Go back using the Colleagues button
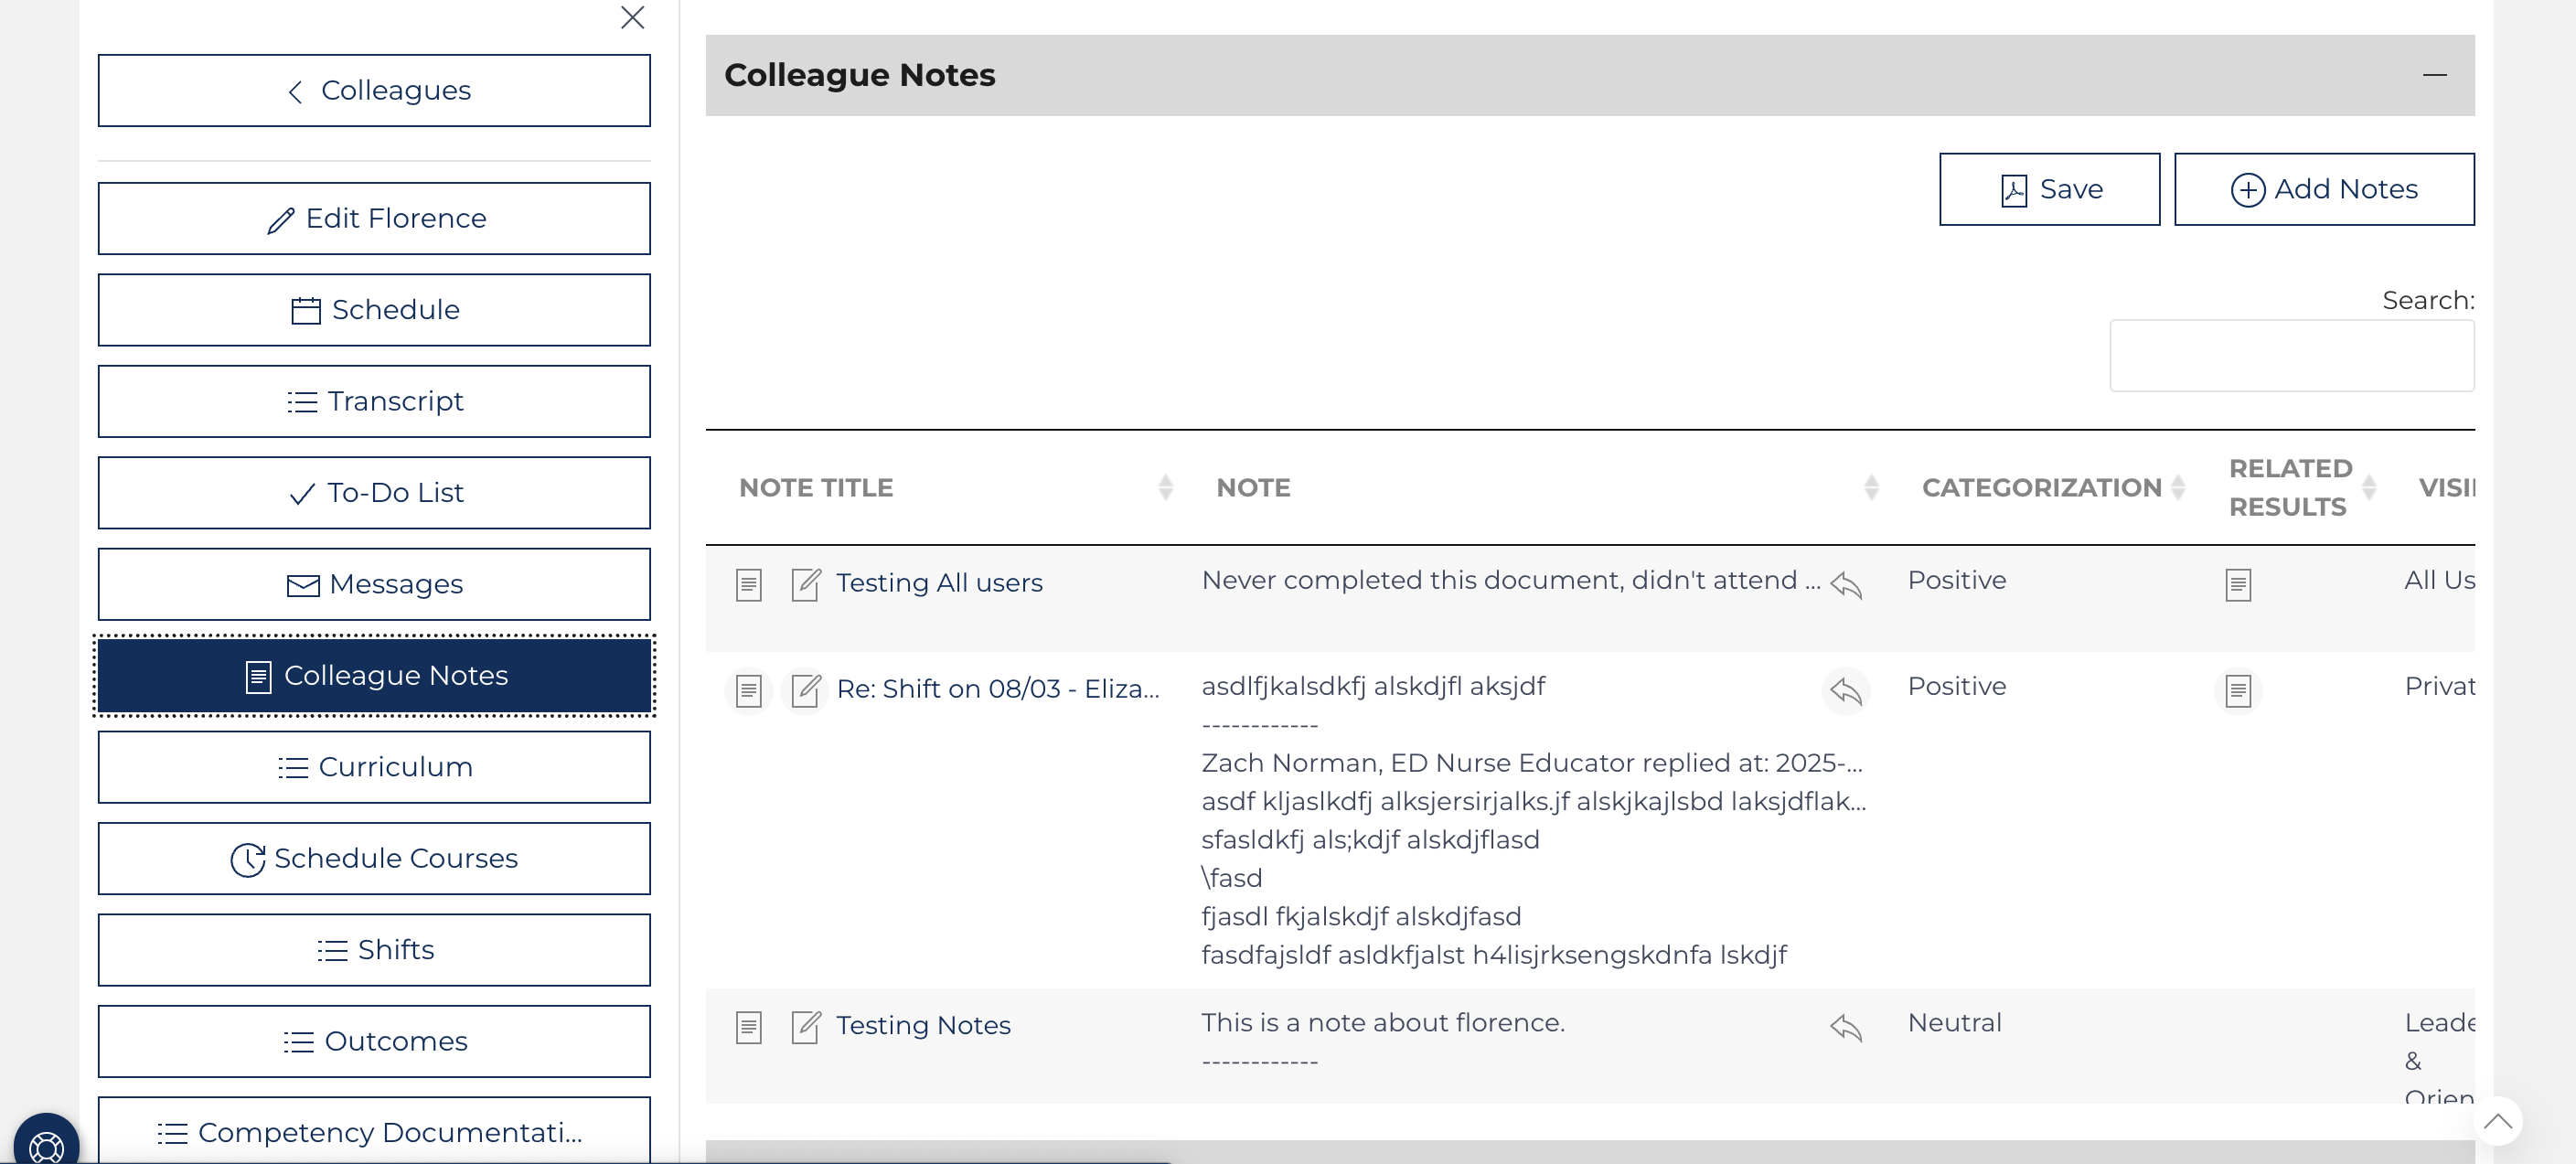Viewport: 2576px width, 1164px height. point(375,90)
